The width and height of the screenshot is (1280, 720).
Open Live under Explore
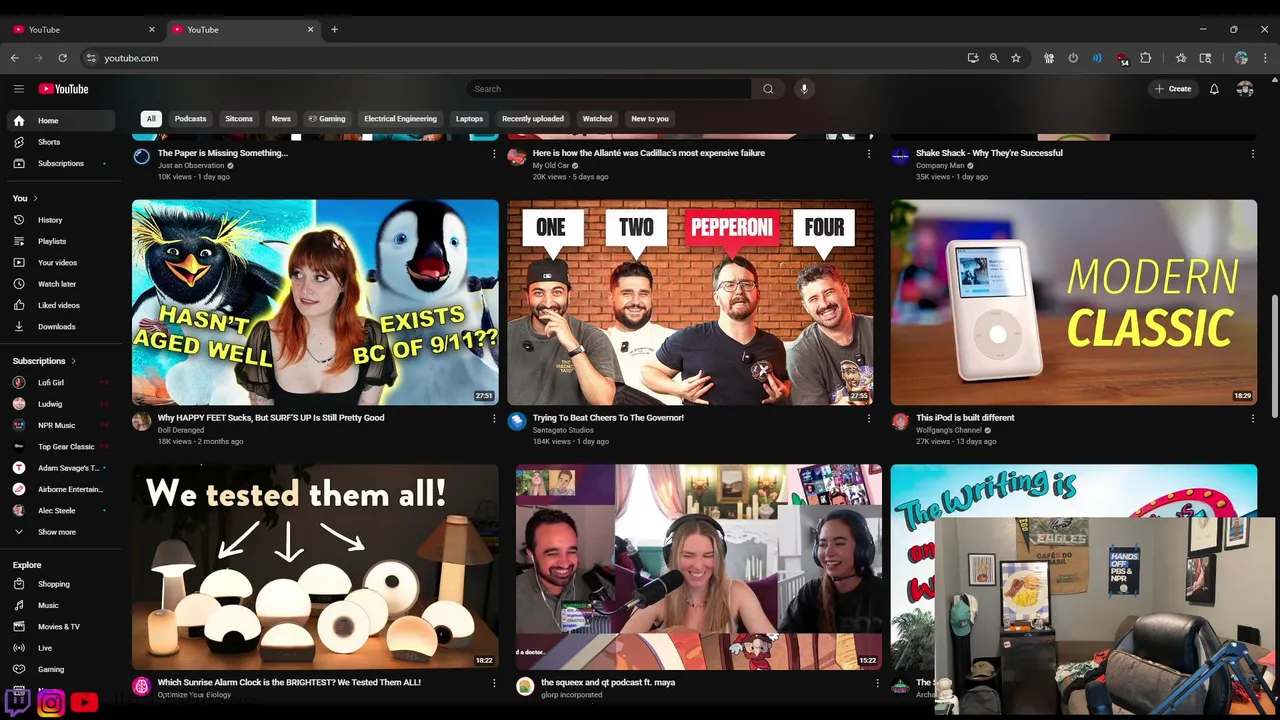click(61, 648)
